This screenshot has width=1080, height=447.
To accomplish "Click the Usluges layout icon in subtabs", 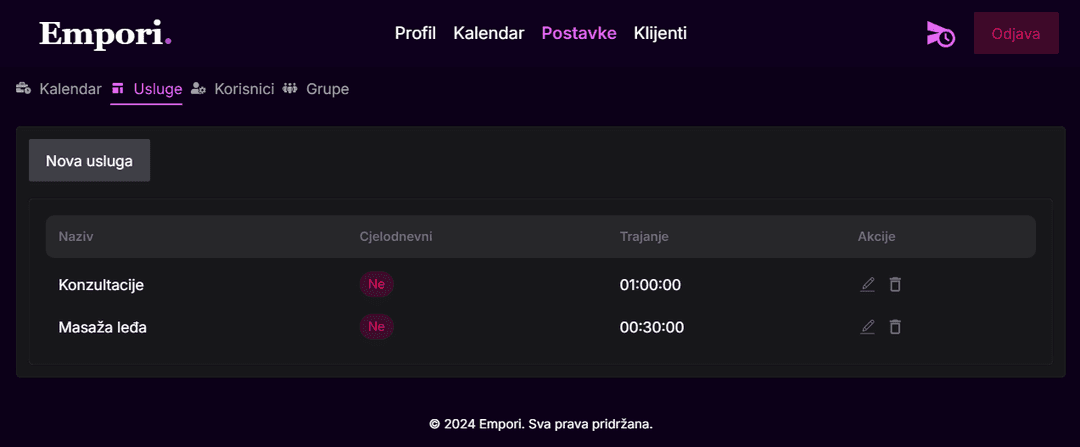I will (x=118, y=88).
